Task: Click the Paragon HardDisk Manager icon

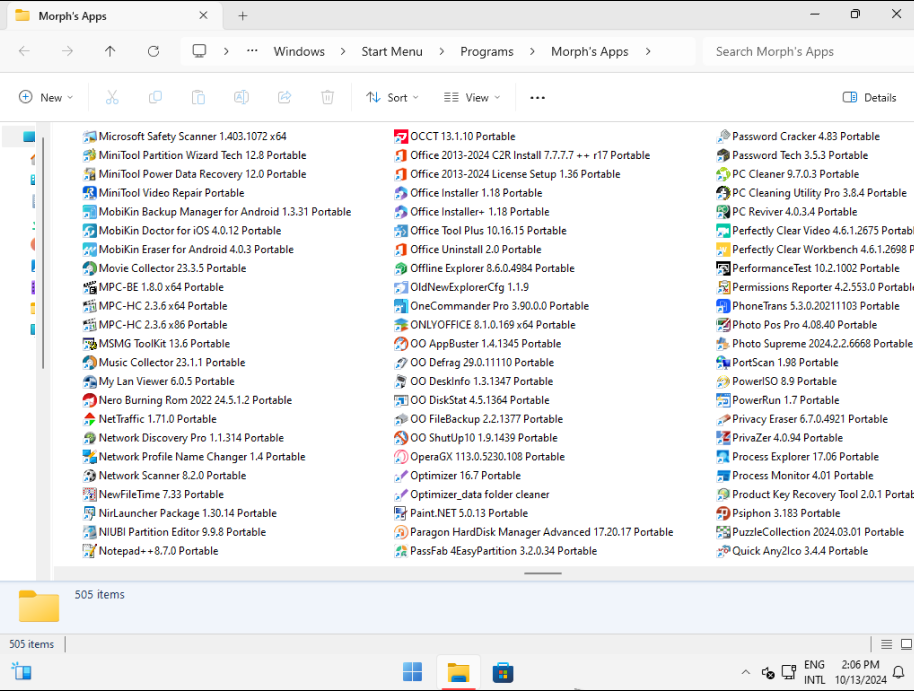Action: (x=400, y=532)
